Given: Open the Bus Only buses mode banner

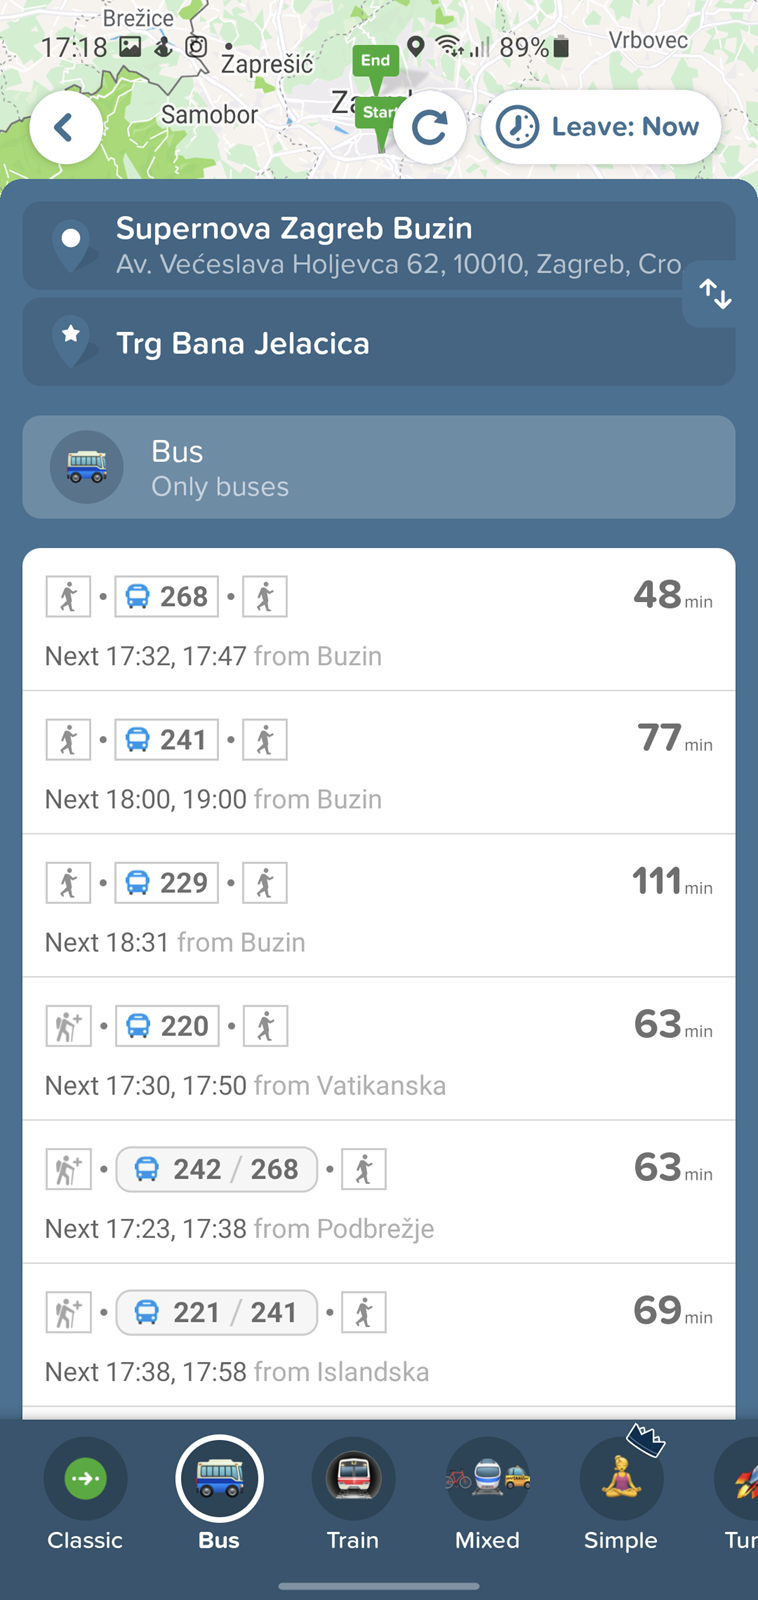Looking at the screenshot, I should pyautogui.click(x=379, y=467).
